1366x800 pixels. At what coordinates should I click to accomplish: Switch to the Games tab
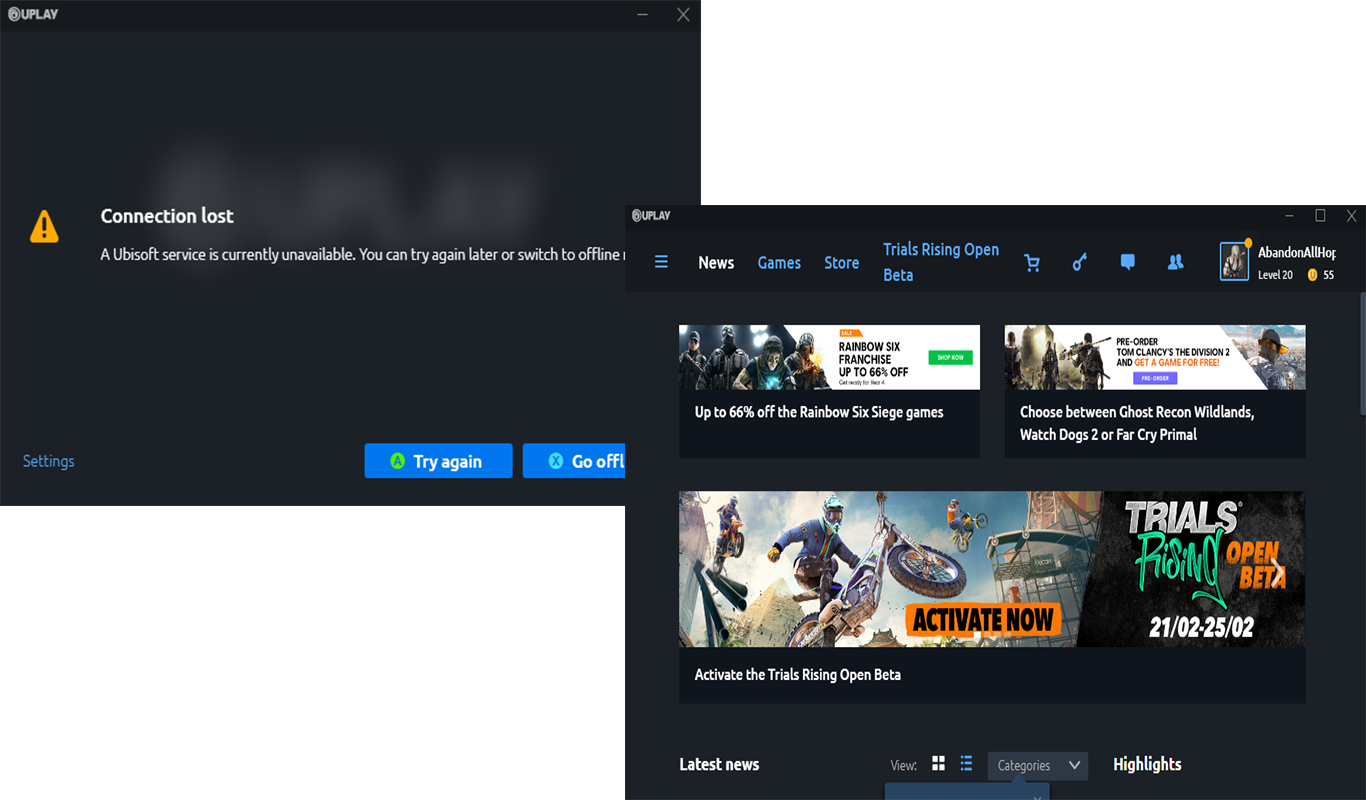coord(779,263)
